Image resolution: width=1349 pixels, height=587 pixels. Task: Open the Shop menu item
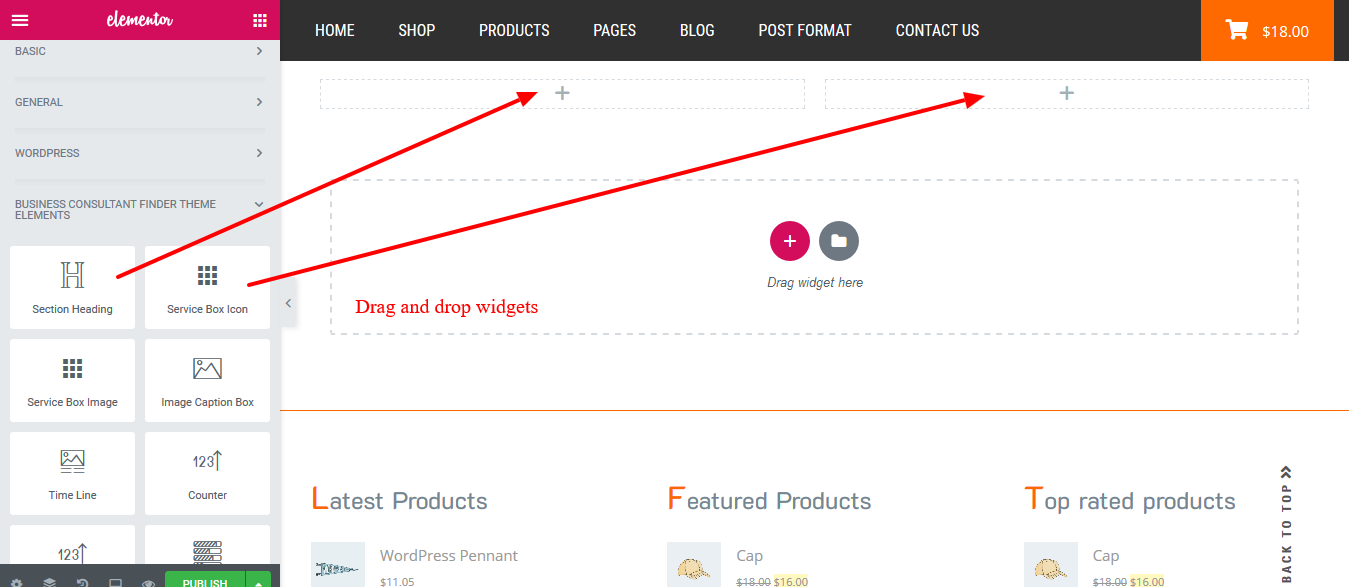tap(416, 30)
